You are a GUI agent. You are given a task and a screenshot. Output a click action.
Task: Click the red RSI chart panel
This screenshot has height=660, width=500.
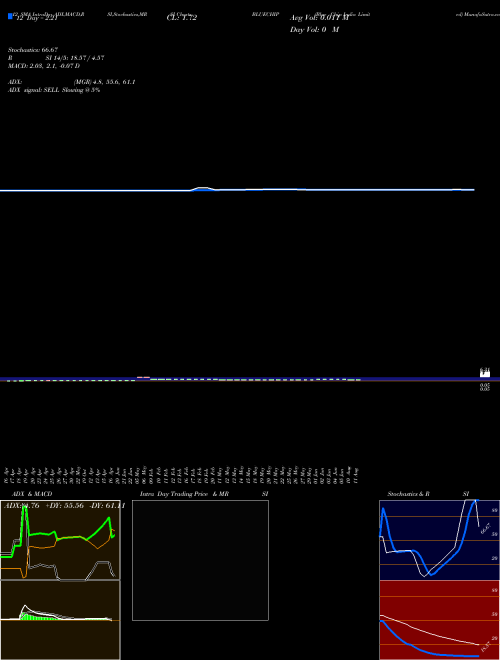tap(439, 620)
